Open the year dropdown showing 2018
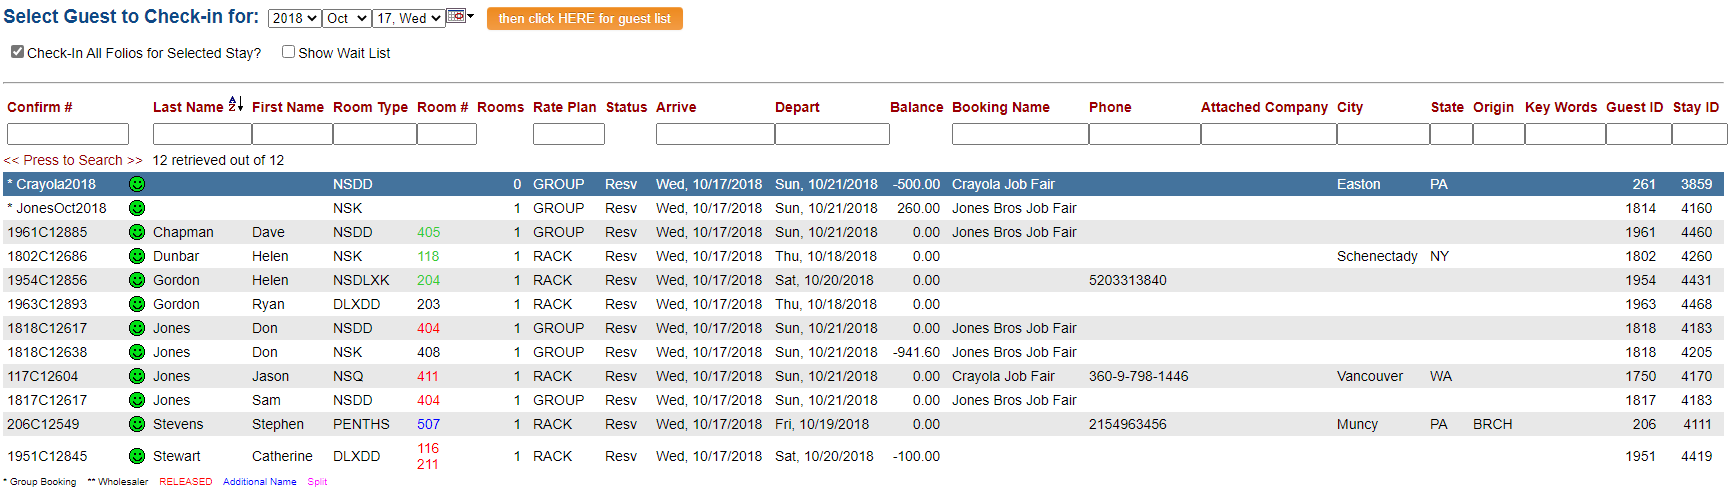 point(294,19)
